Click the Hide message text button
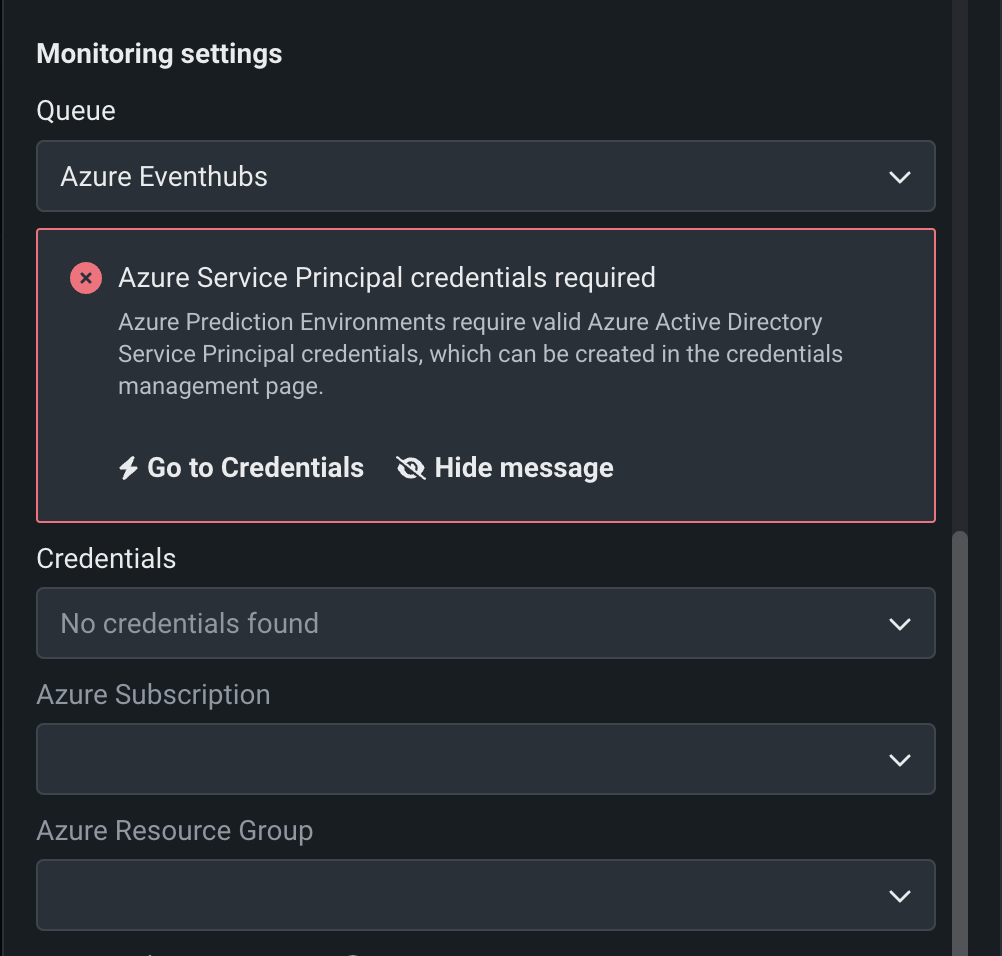Image resolution: width=1002 pixels, height=956 pixels. click(x=524, y=468)
